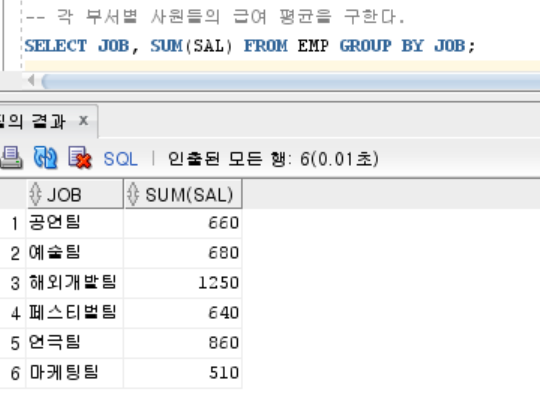Screen dimensions: 540x399
Task: Select the cell 페스티벌팀
Action: pos(74,313)
